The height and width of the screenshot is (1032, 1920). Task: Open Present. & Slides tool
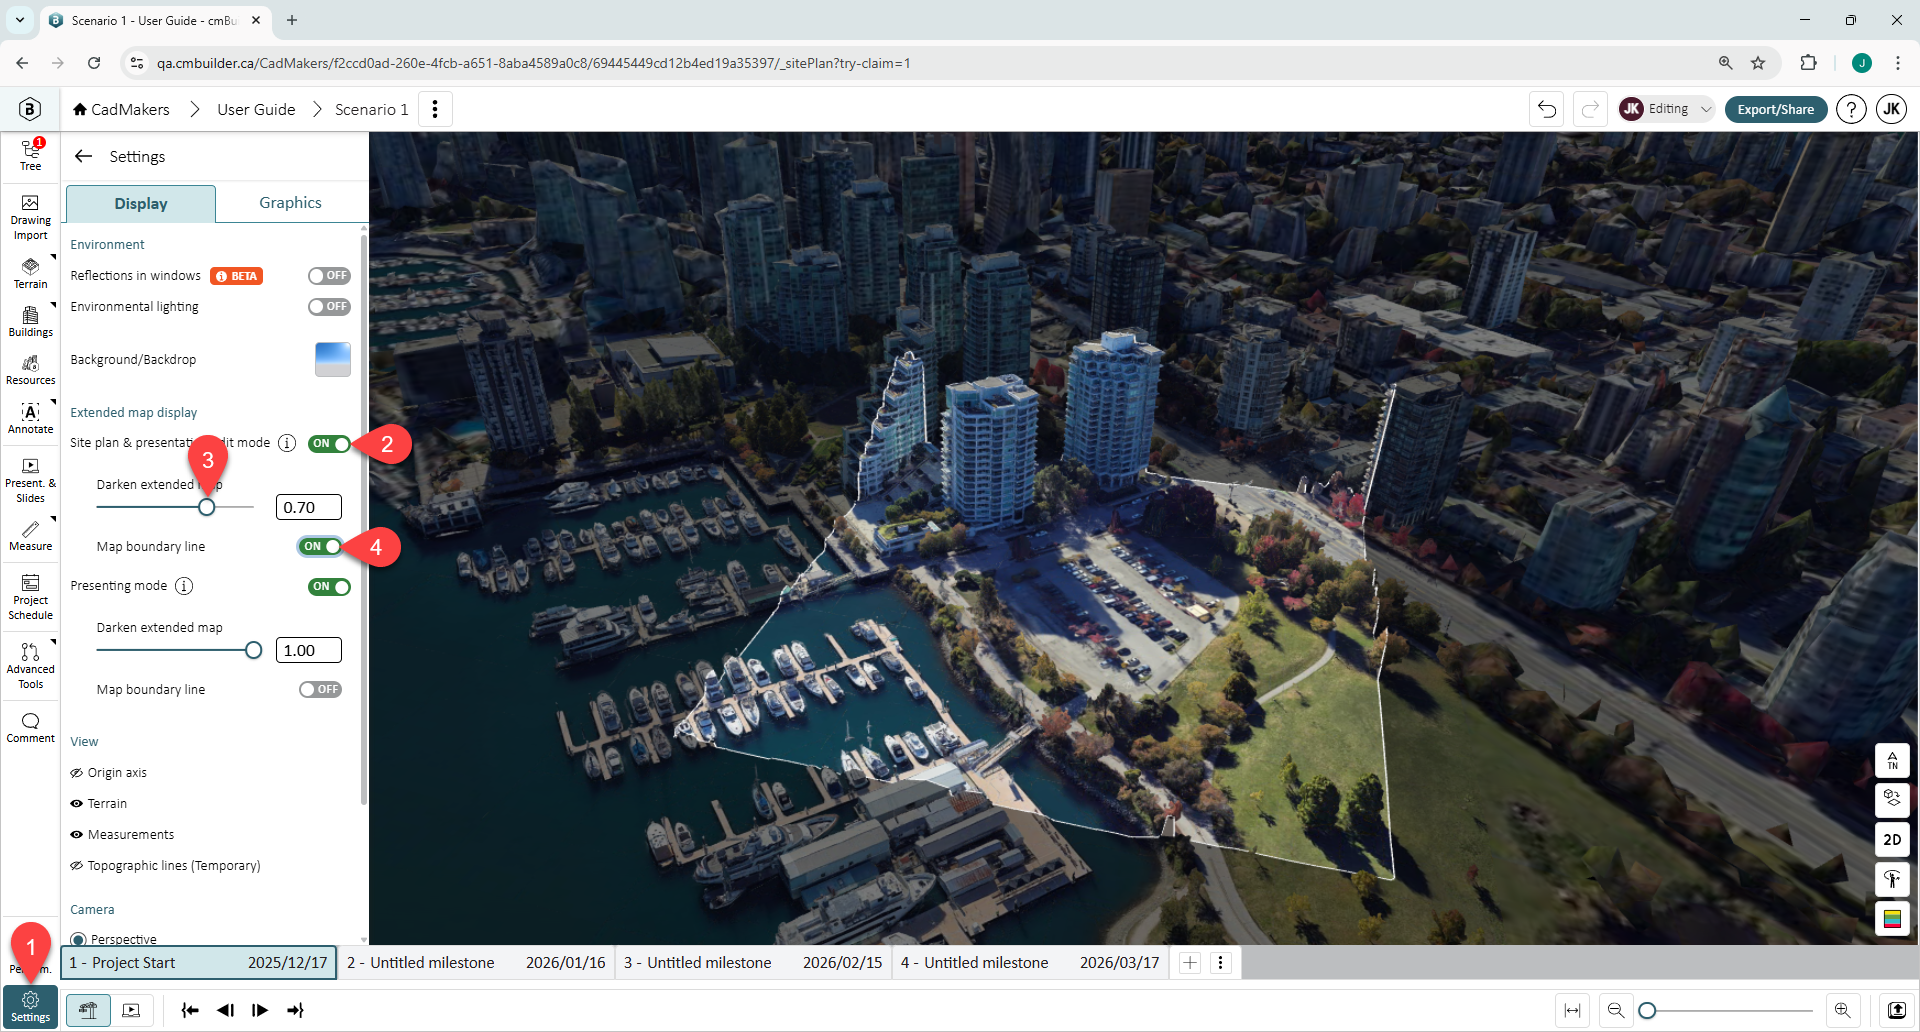pyautogui.click(x=30, y=481)
